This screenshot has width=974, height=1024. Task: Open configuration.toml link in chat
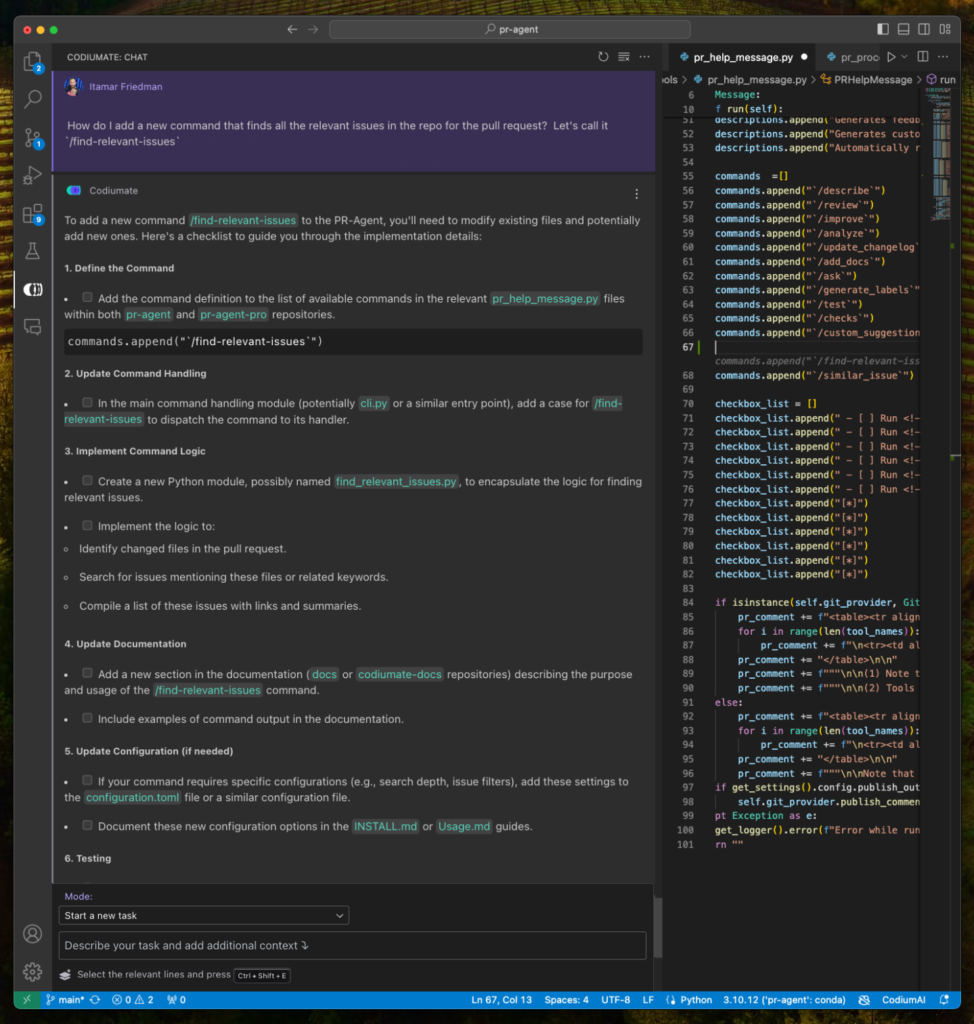[133, 797]
